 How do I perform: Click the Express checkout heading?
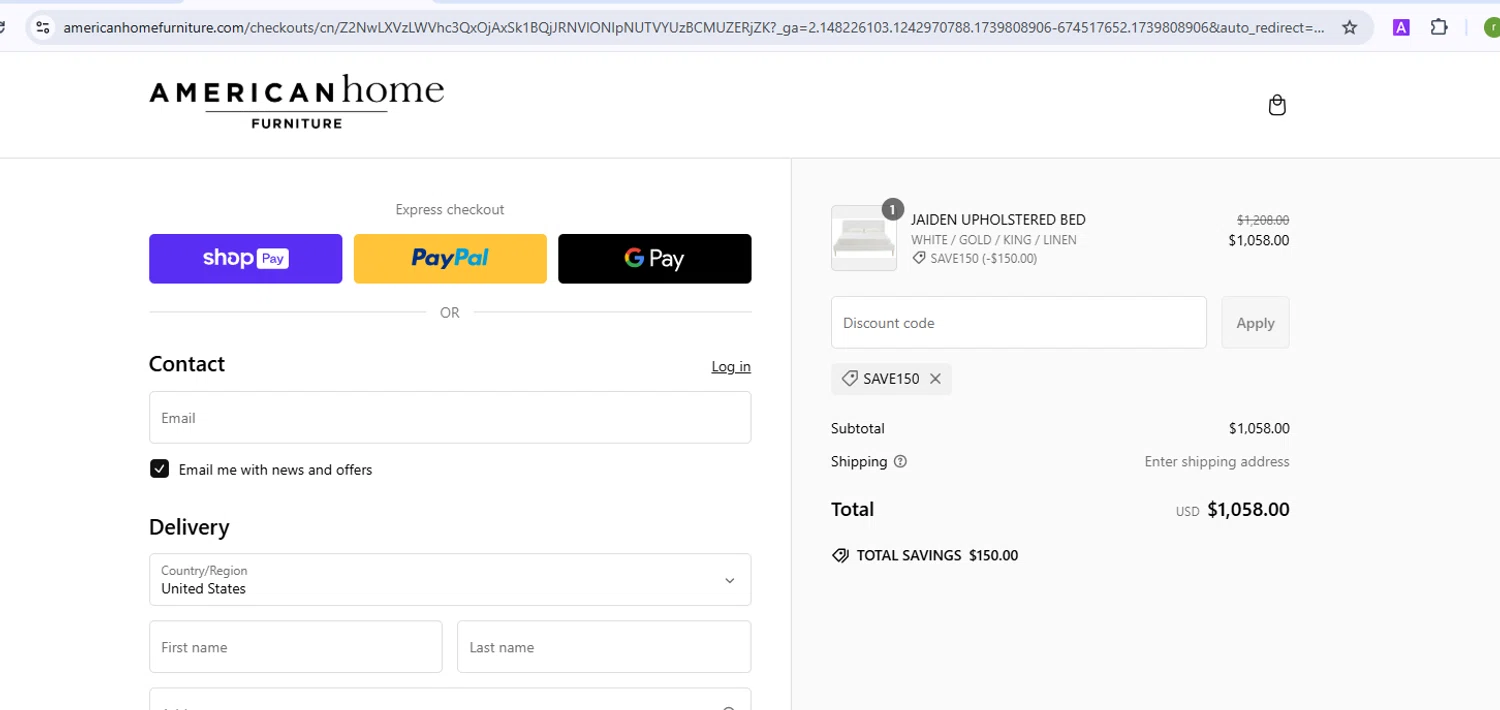450,210
